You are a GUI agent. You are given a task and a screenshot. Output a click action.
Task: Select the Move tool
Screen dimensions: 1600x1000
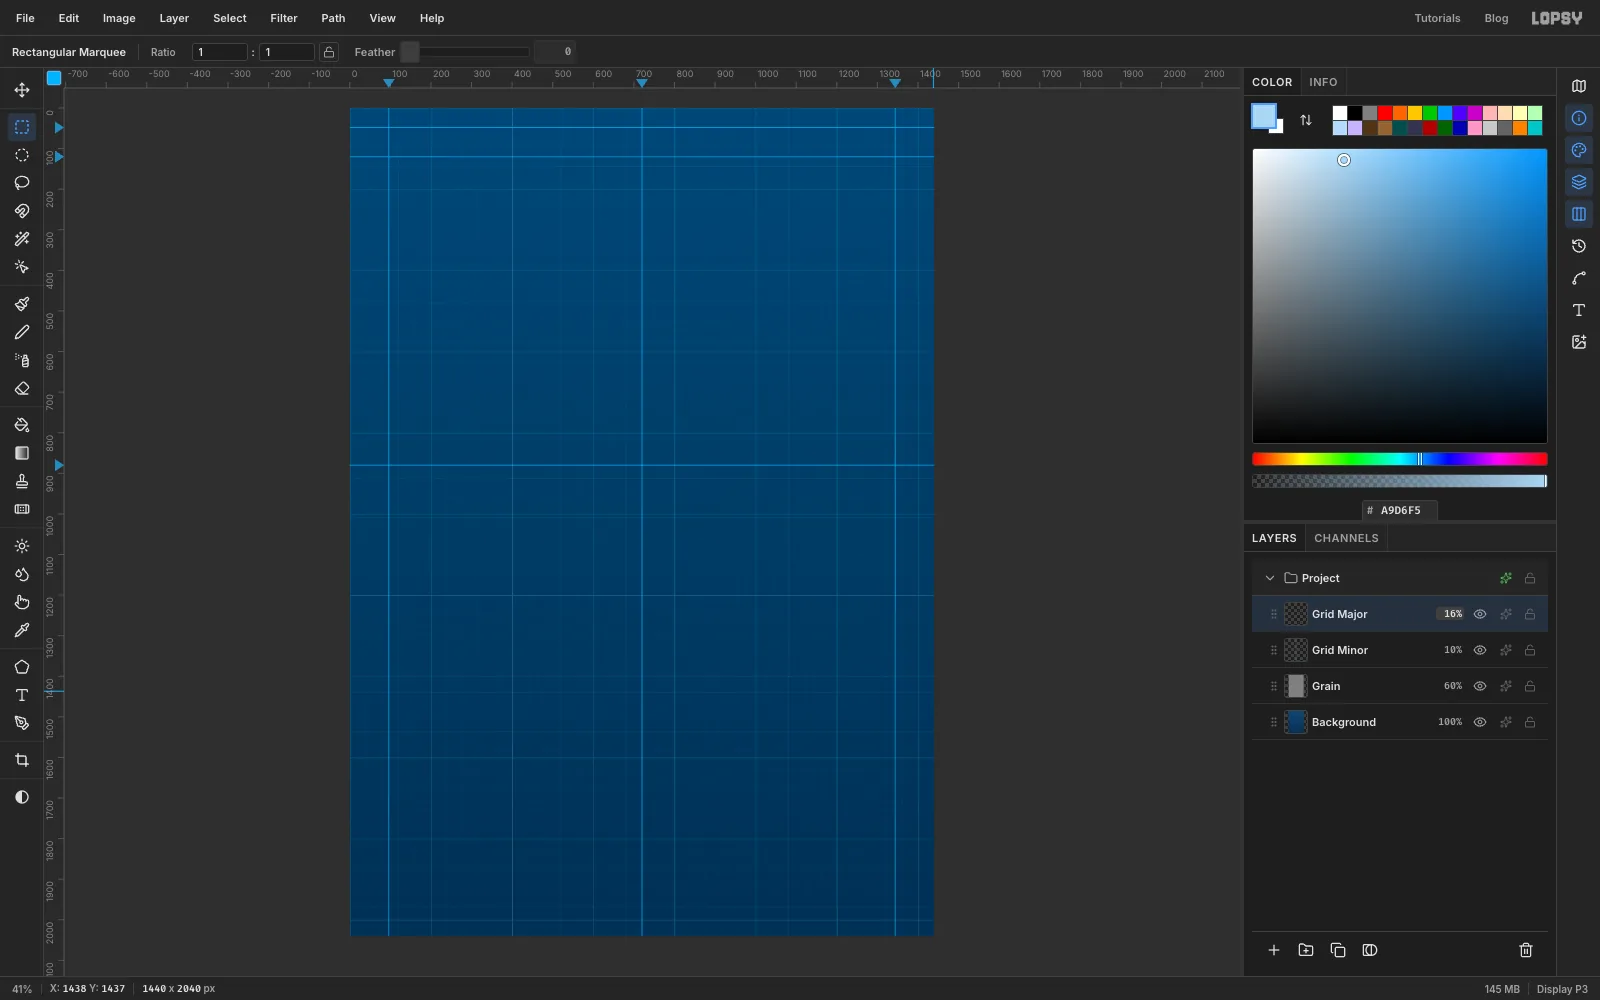pos(22,90)
